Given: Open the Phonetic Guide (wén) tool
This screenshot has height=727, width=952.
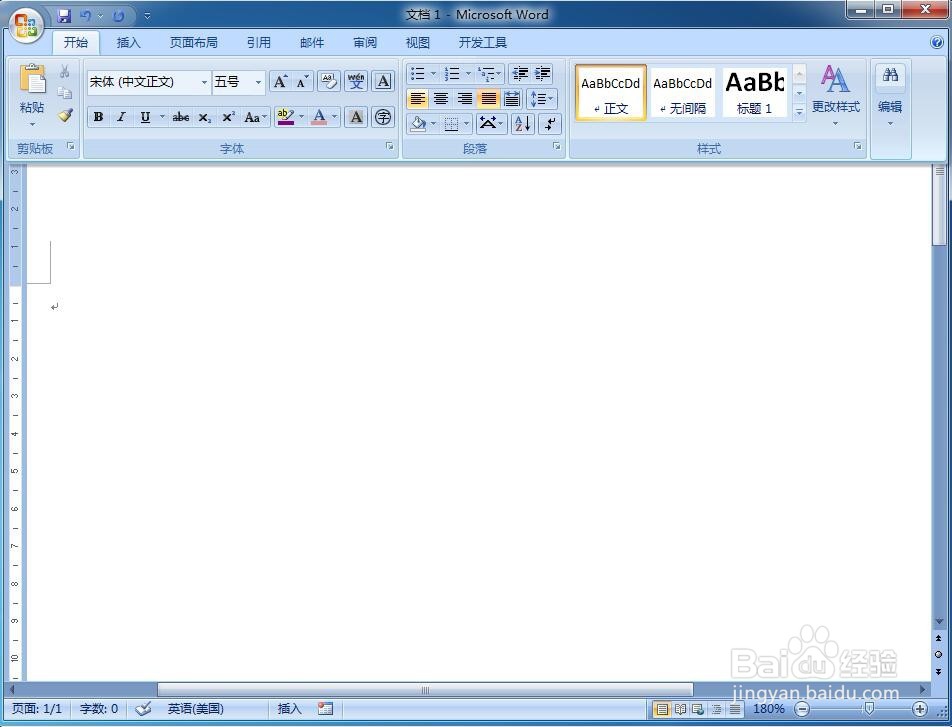Looking at the screenshot, I should click(x=356, y=81).
